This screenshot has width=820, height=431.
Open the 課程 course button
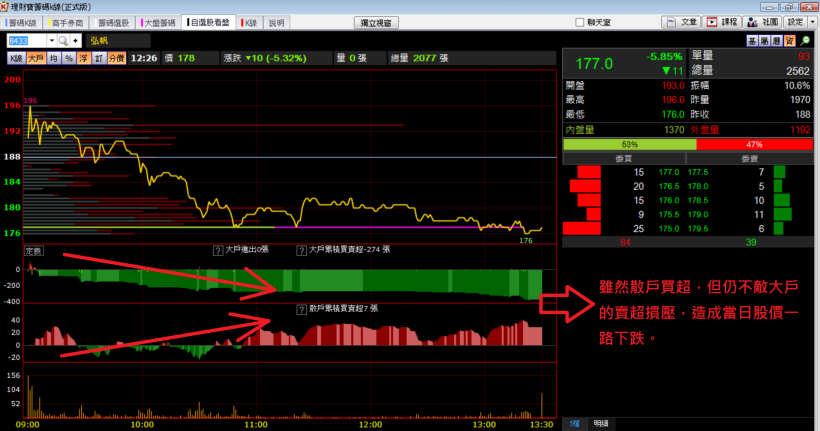(722, 22)
